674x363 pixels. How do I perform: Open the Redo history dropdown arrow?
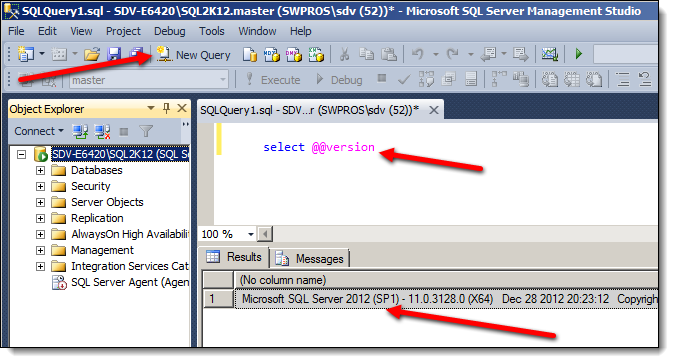[x=471, y=55]
